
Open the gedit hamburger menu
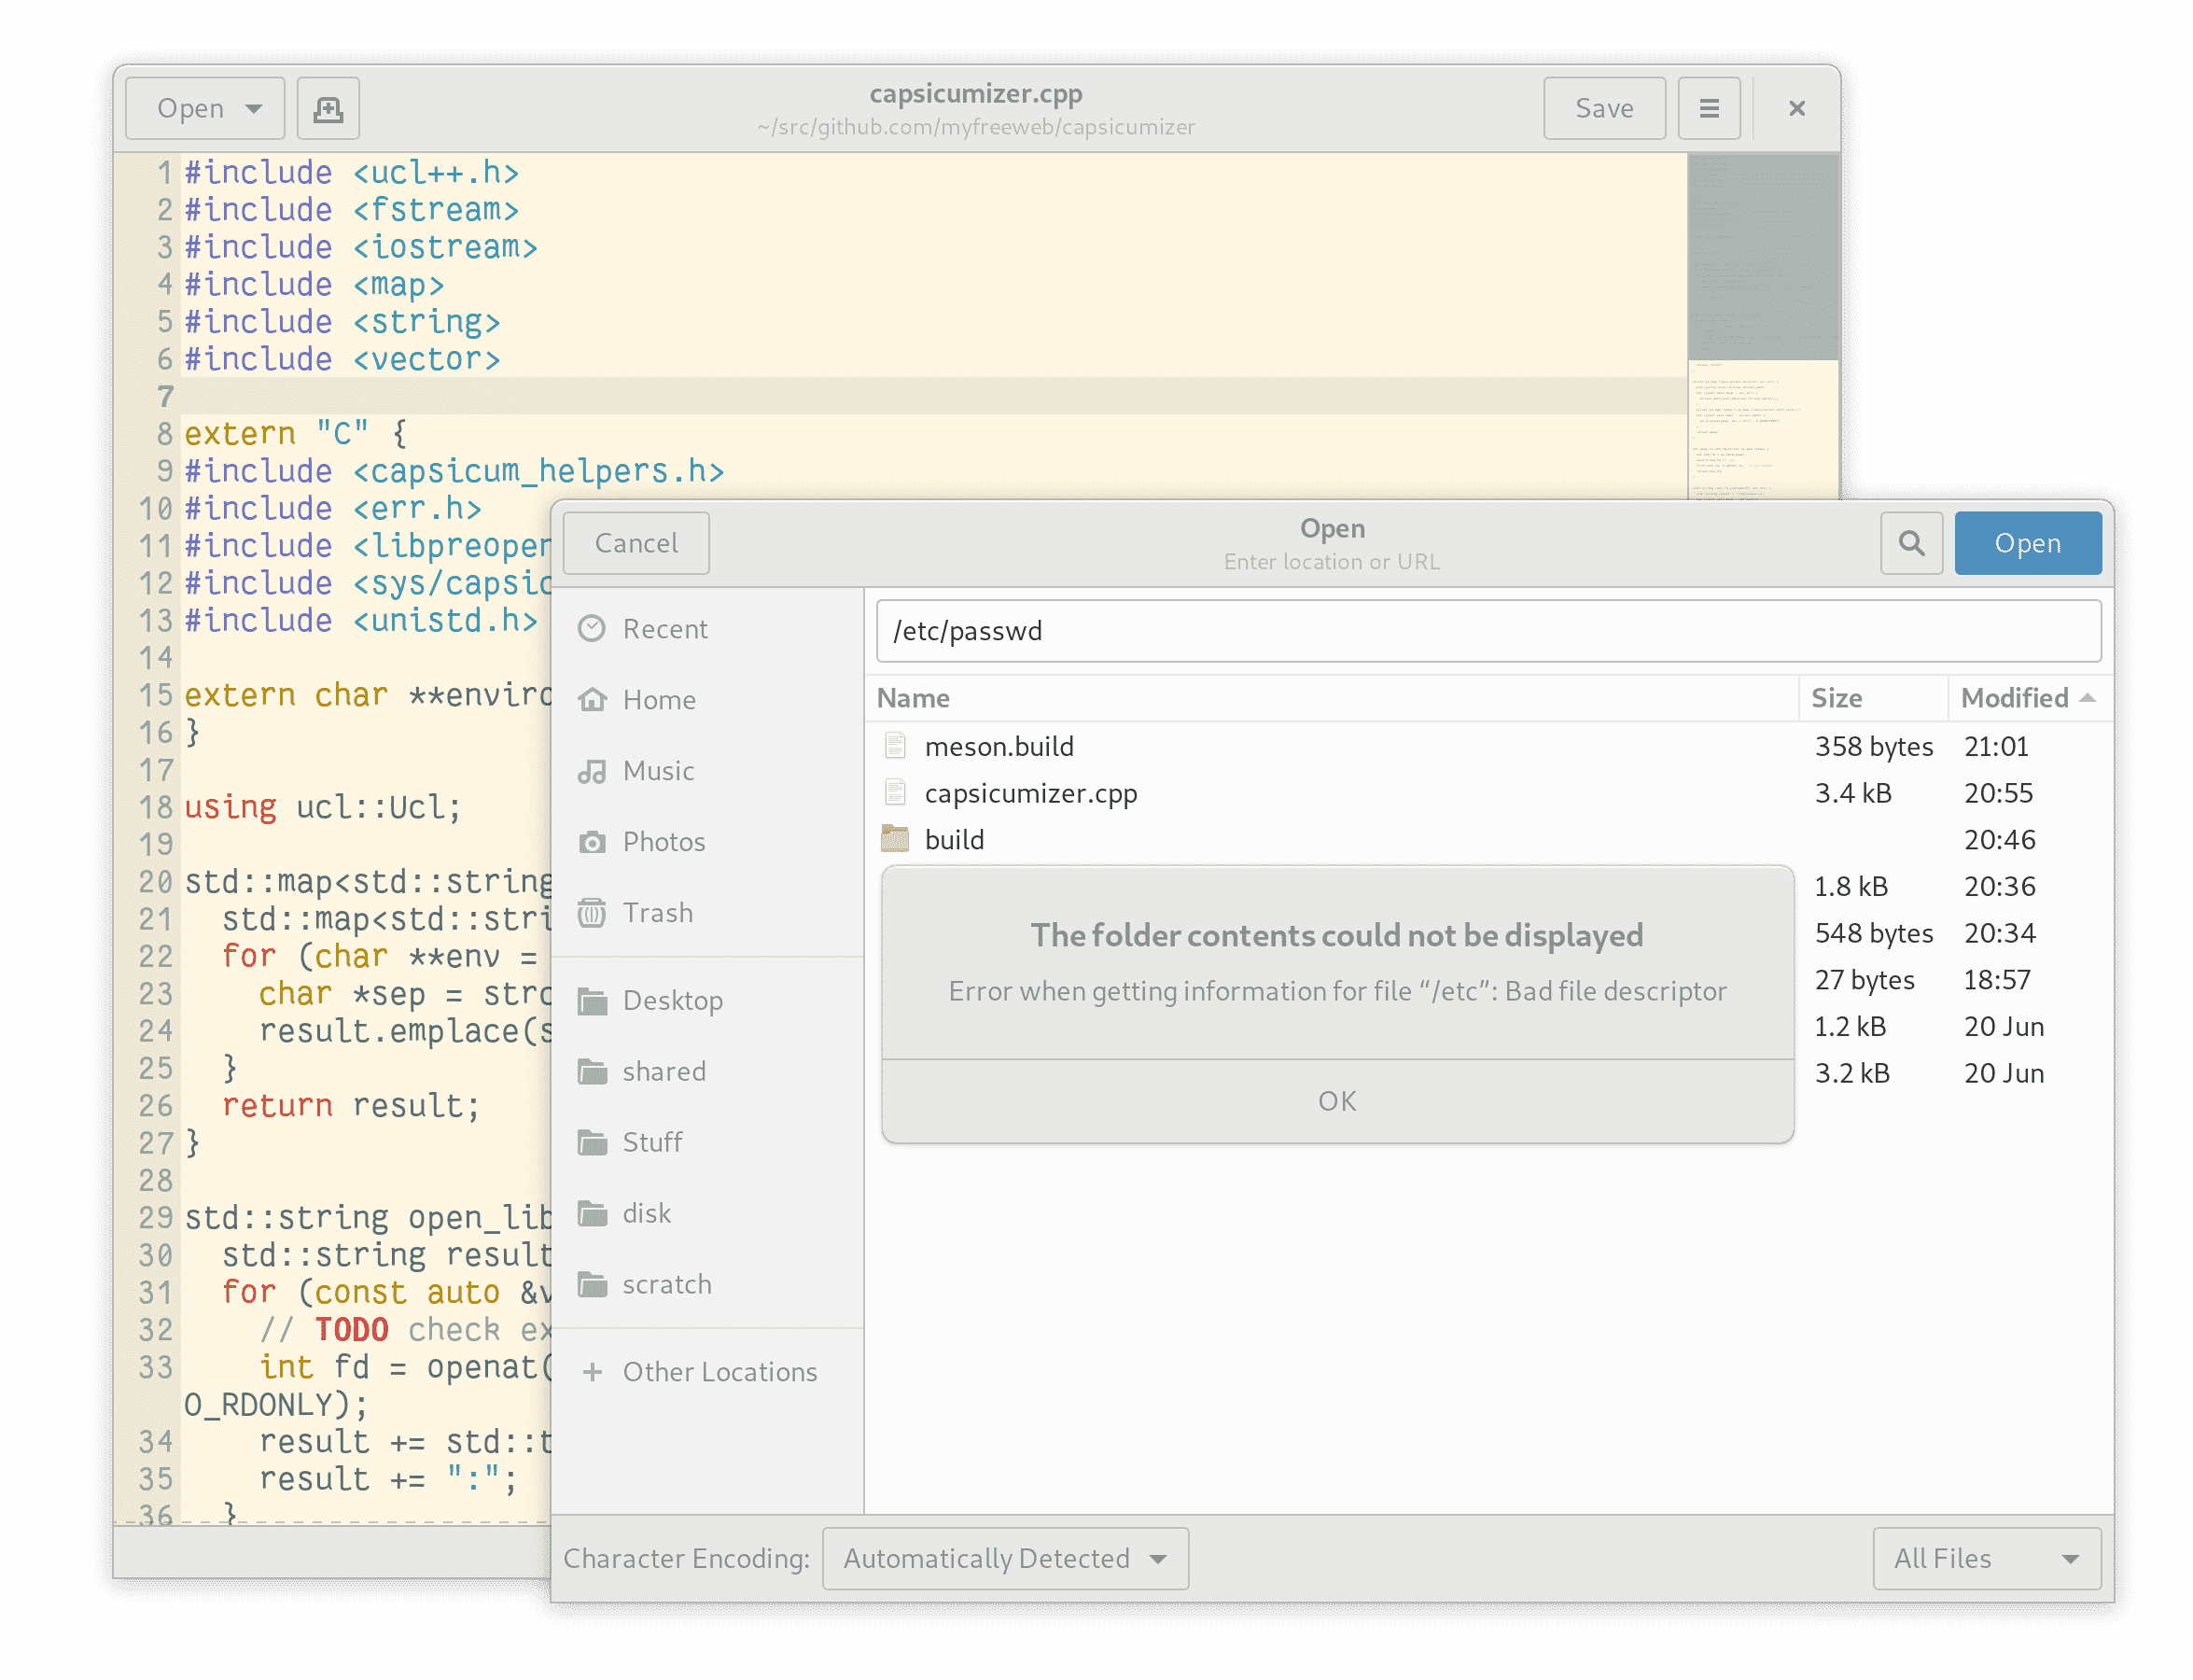coord(1708,108)
